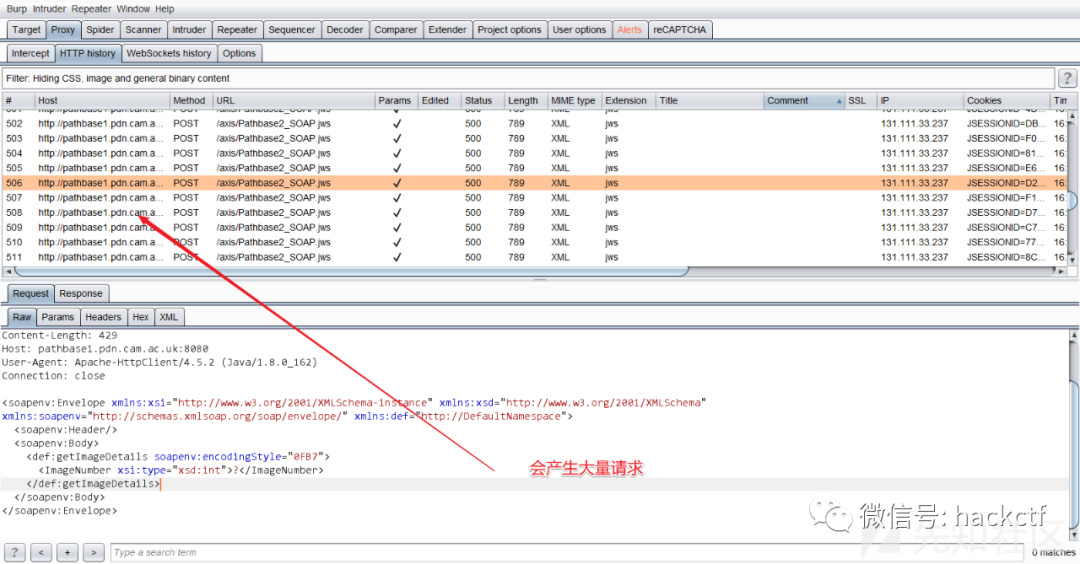Click IP cell of row 507
Screen dimensions: 1080x564
[915, 198]
